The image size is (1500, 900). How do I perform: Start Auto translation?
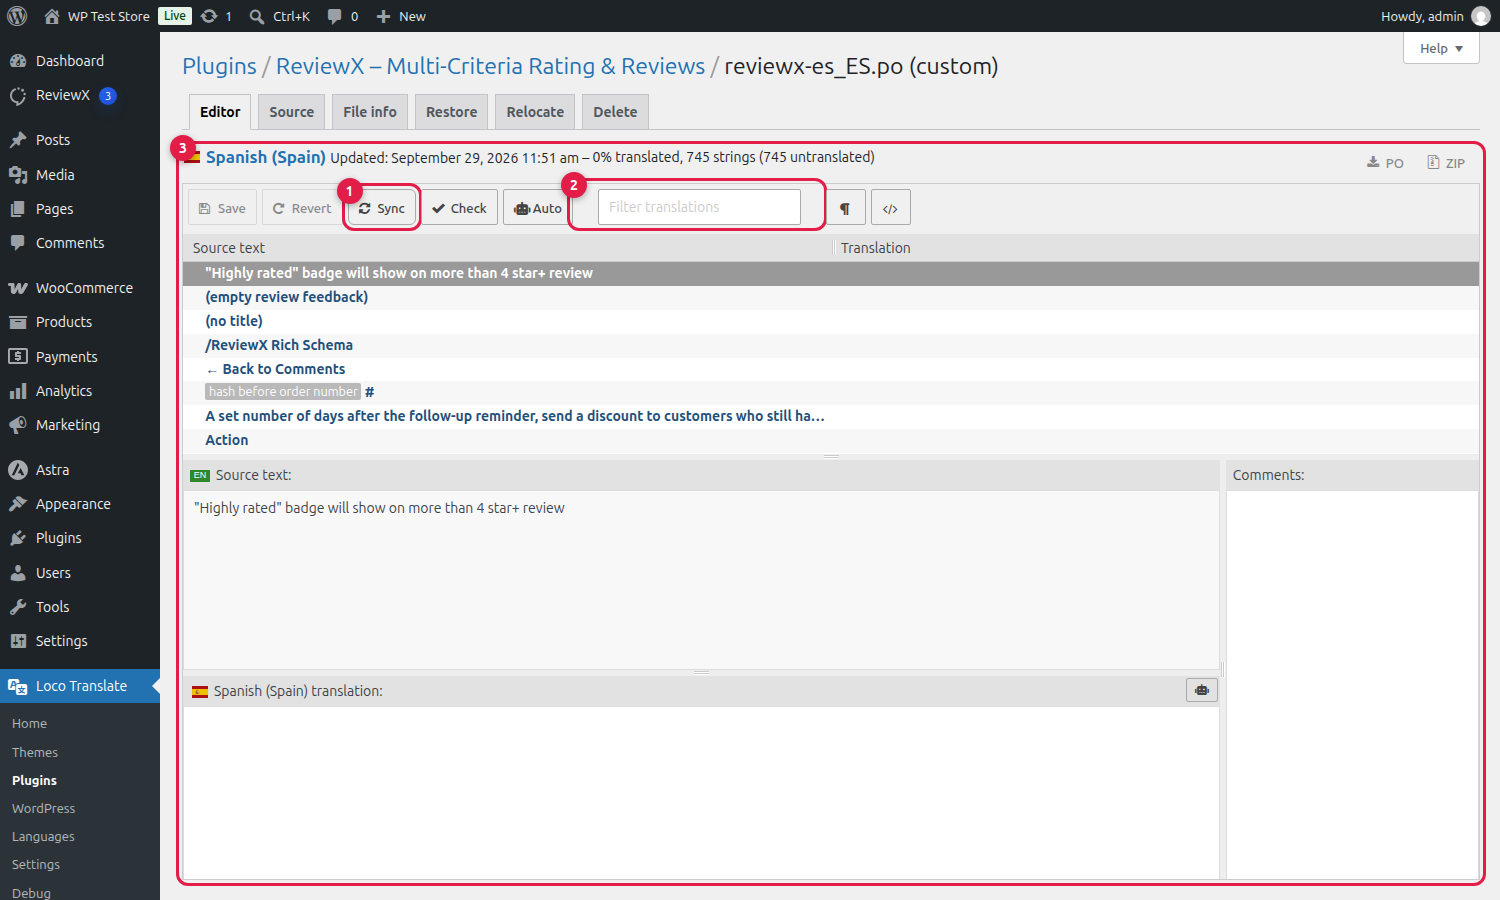537,208
